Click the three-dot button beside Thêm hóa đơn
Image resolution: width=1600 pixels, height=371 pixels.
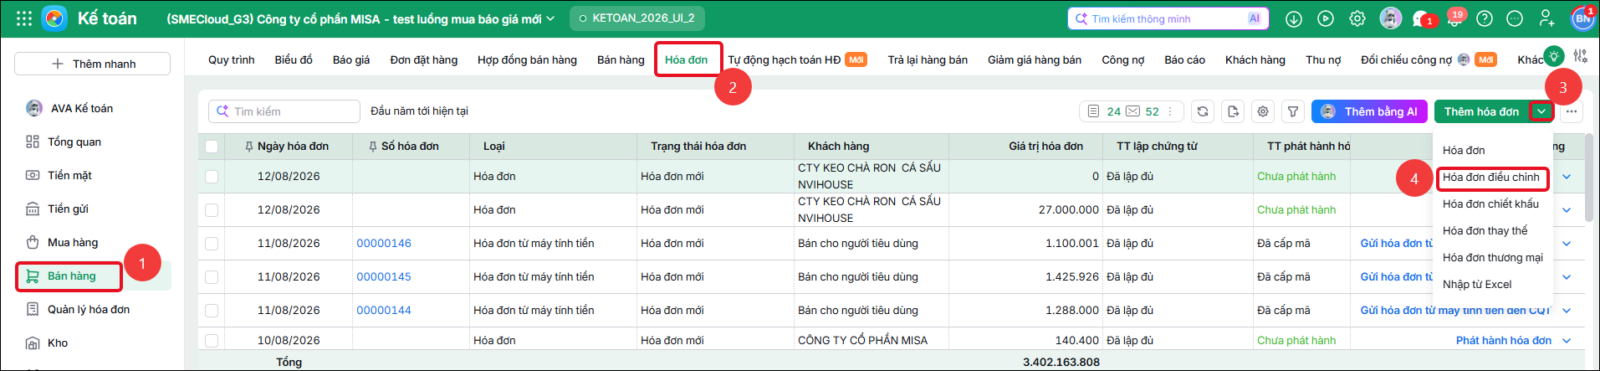point(1571,111)
